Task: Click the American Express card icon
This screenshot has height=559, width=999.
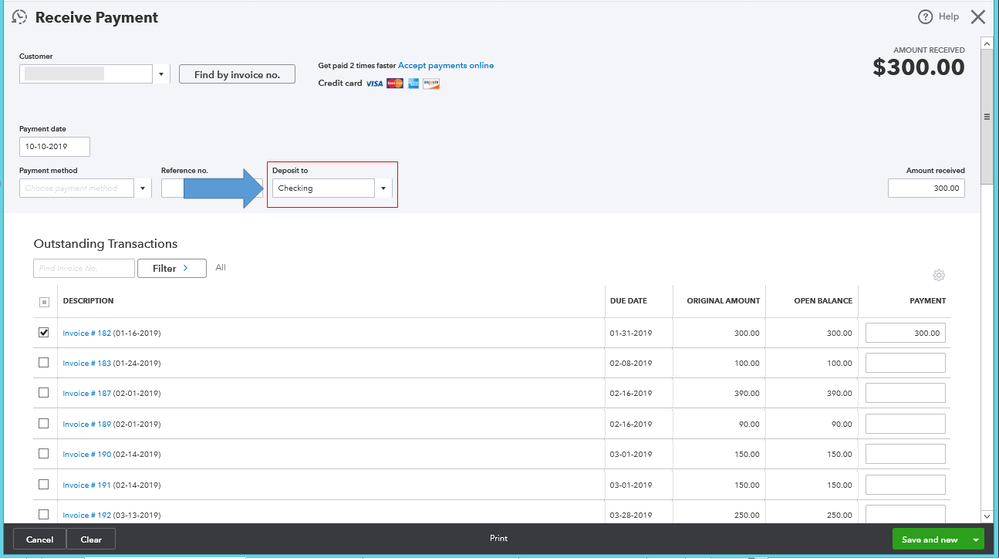Action: [x=413, y=83]
